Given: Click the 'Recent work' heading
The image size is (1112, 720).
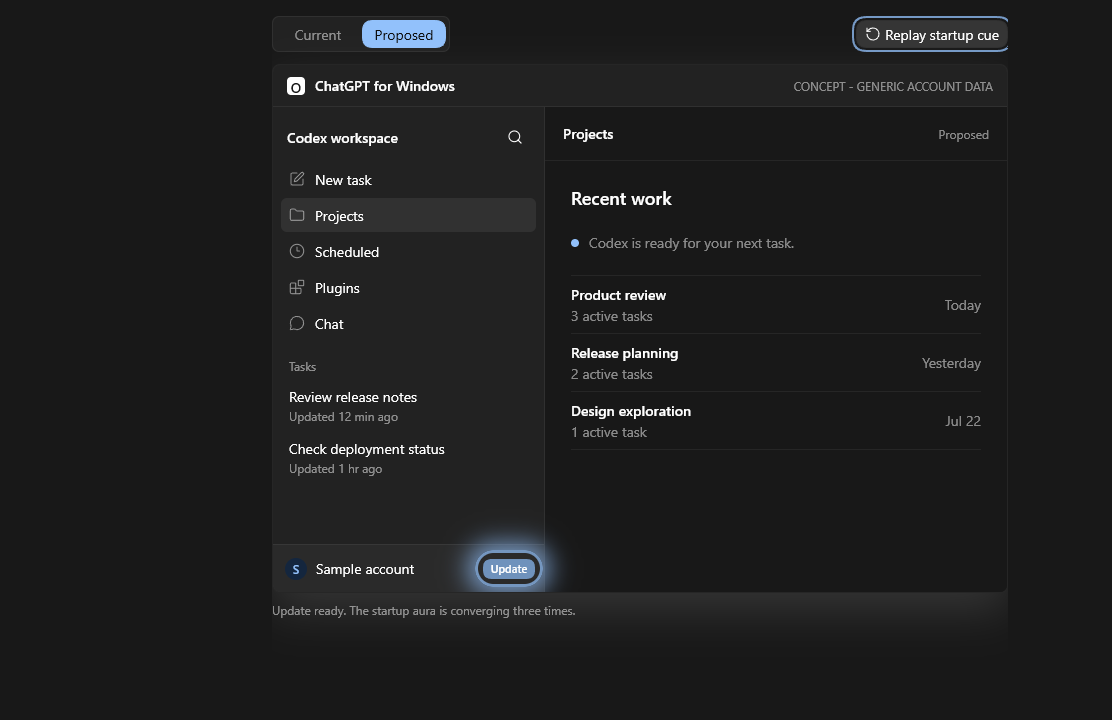Looking at the screenshot, I should coord(621,199).
